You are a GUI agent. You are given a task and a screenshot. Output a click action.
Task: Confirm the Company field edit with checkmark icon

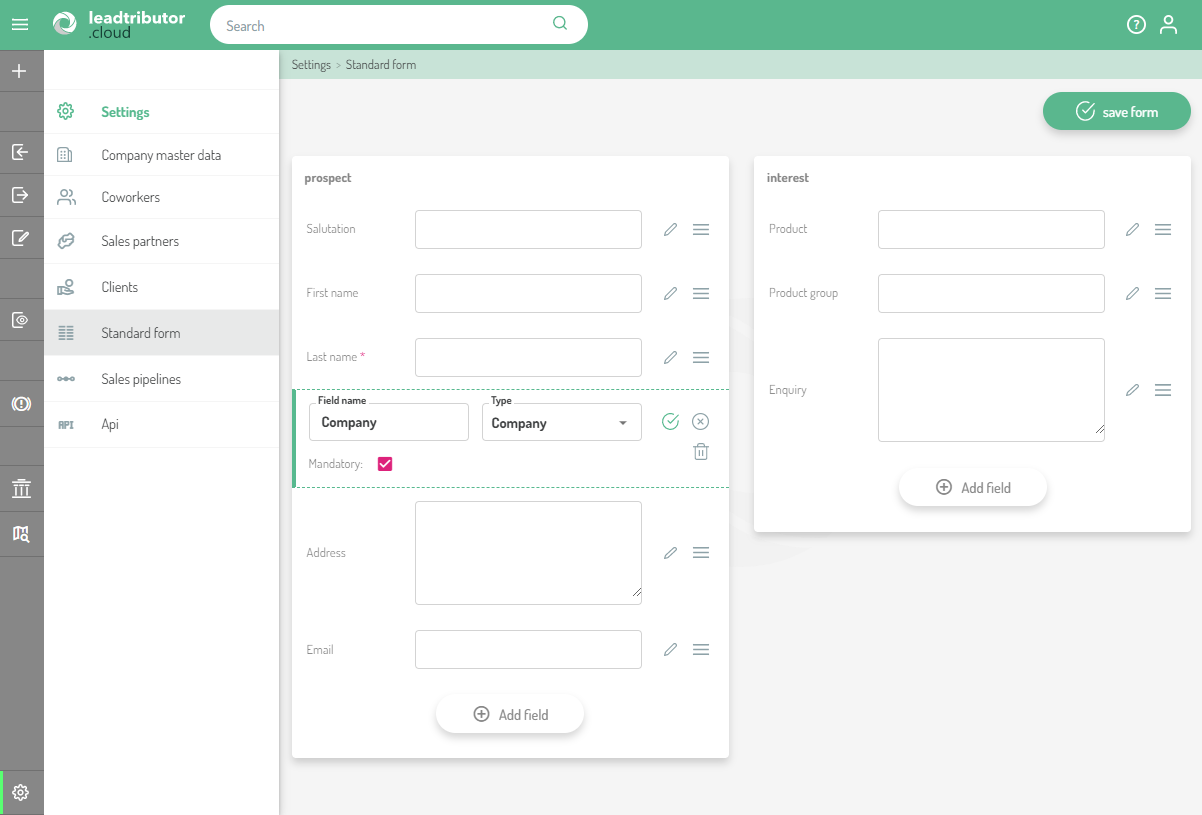[x=670, y=422]
